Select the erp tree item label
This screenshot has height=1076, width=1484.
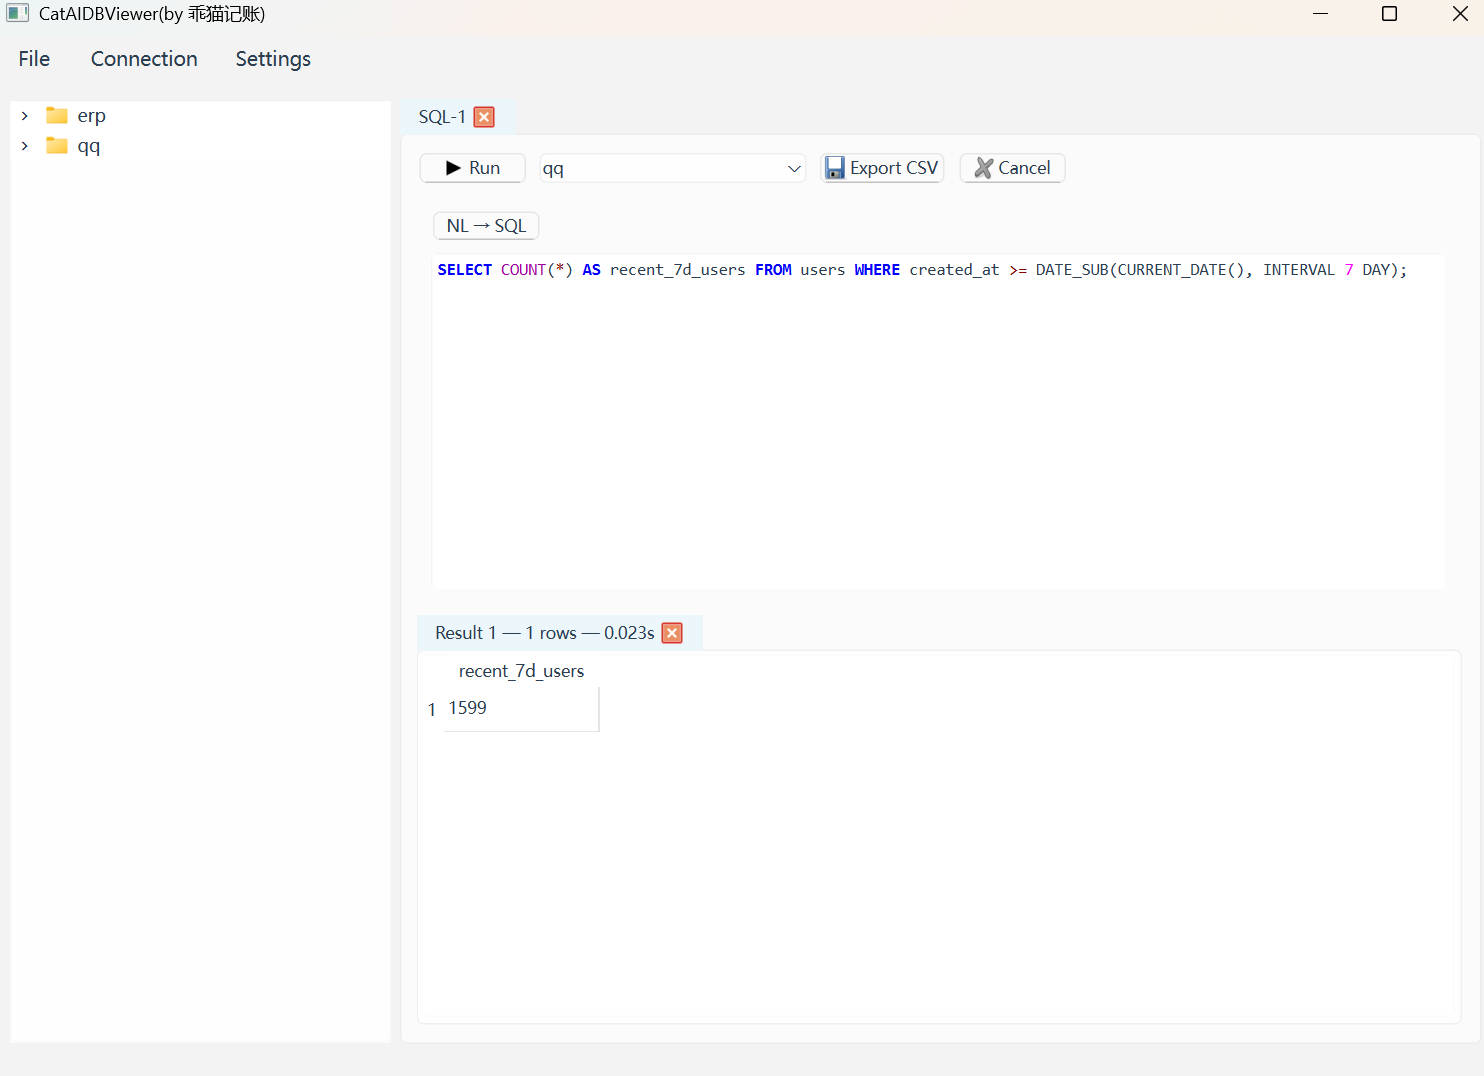click(x=91, y=116)
